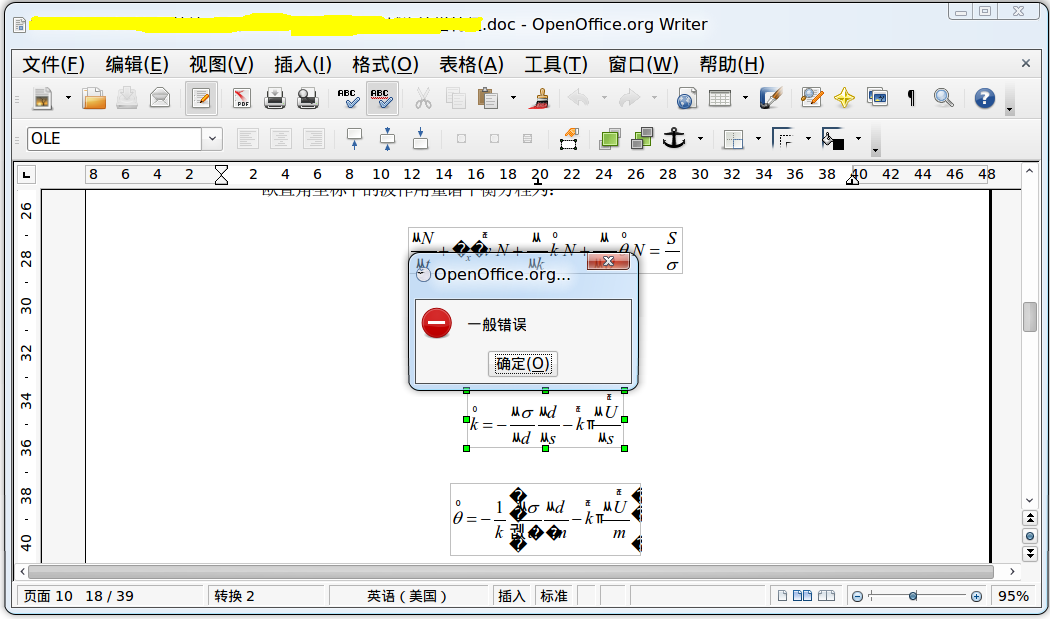Open a file with the Open folder icon
This screenshot has width=1050, height=619.
click(94, 98)
